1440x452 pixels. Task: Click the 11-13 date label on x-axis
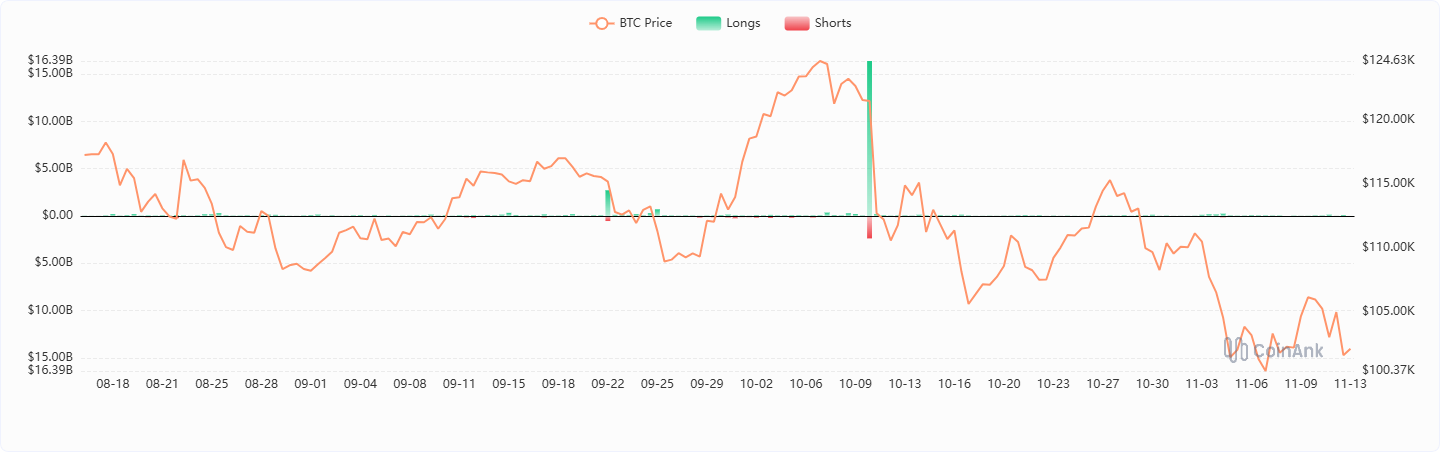coord(1351,384)
